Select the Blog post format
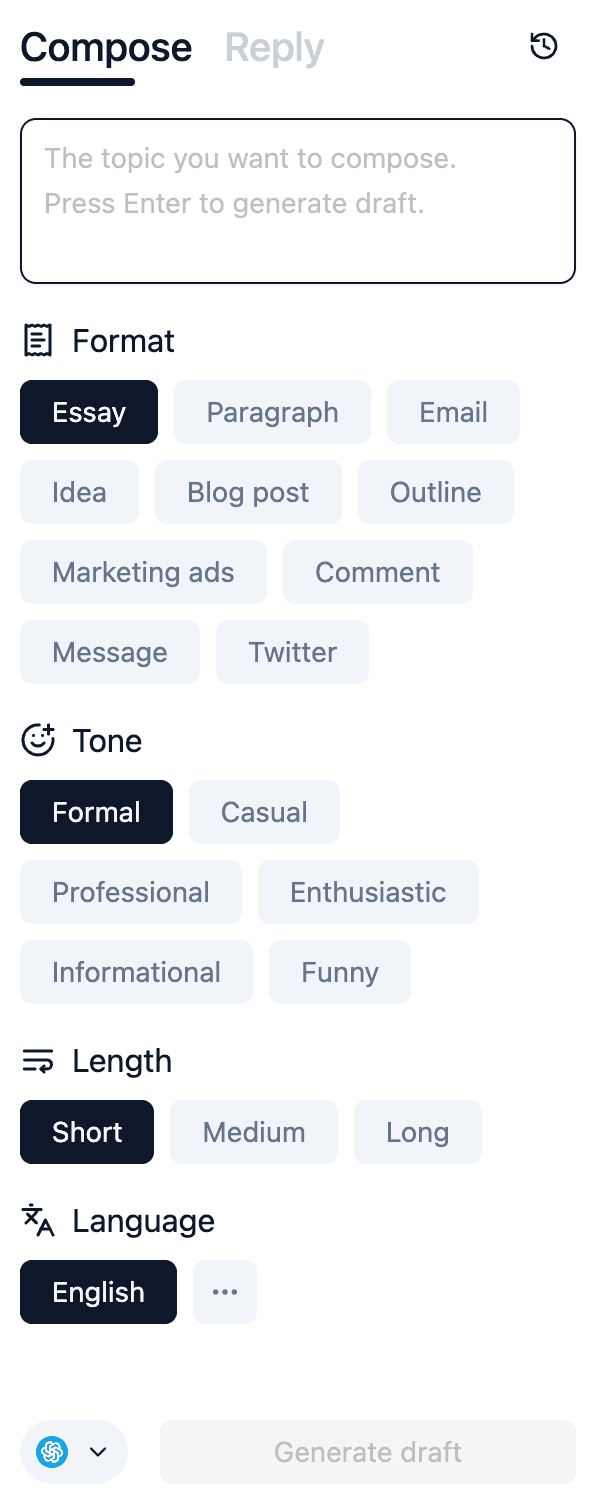Viewport: 602px width, 1510px height. [x=248, y=492]
